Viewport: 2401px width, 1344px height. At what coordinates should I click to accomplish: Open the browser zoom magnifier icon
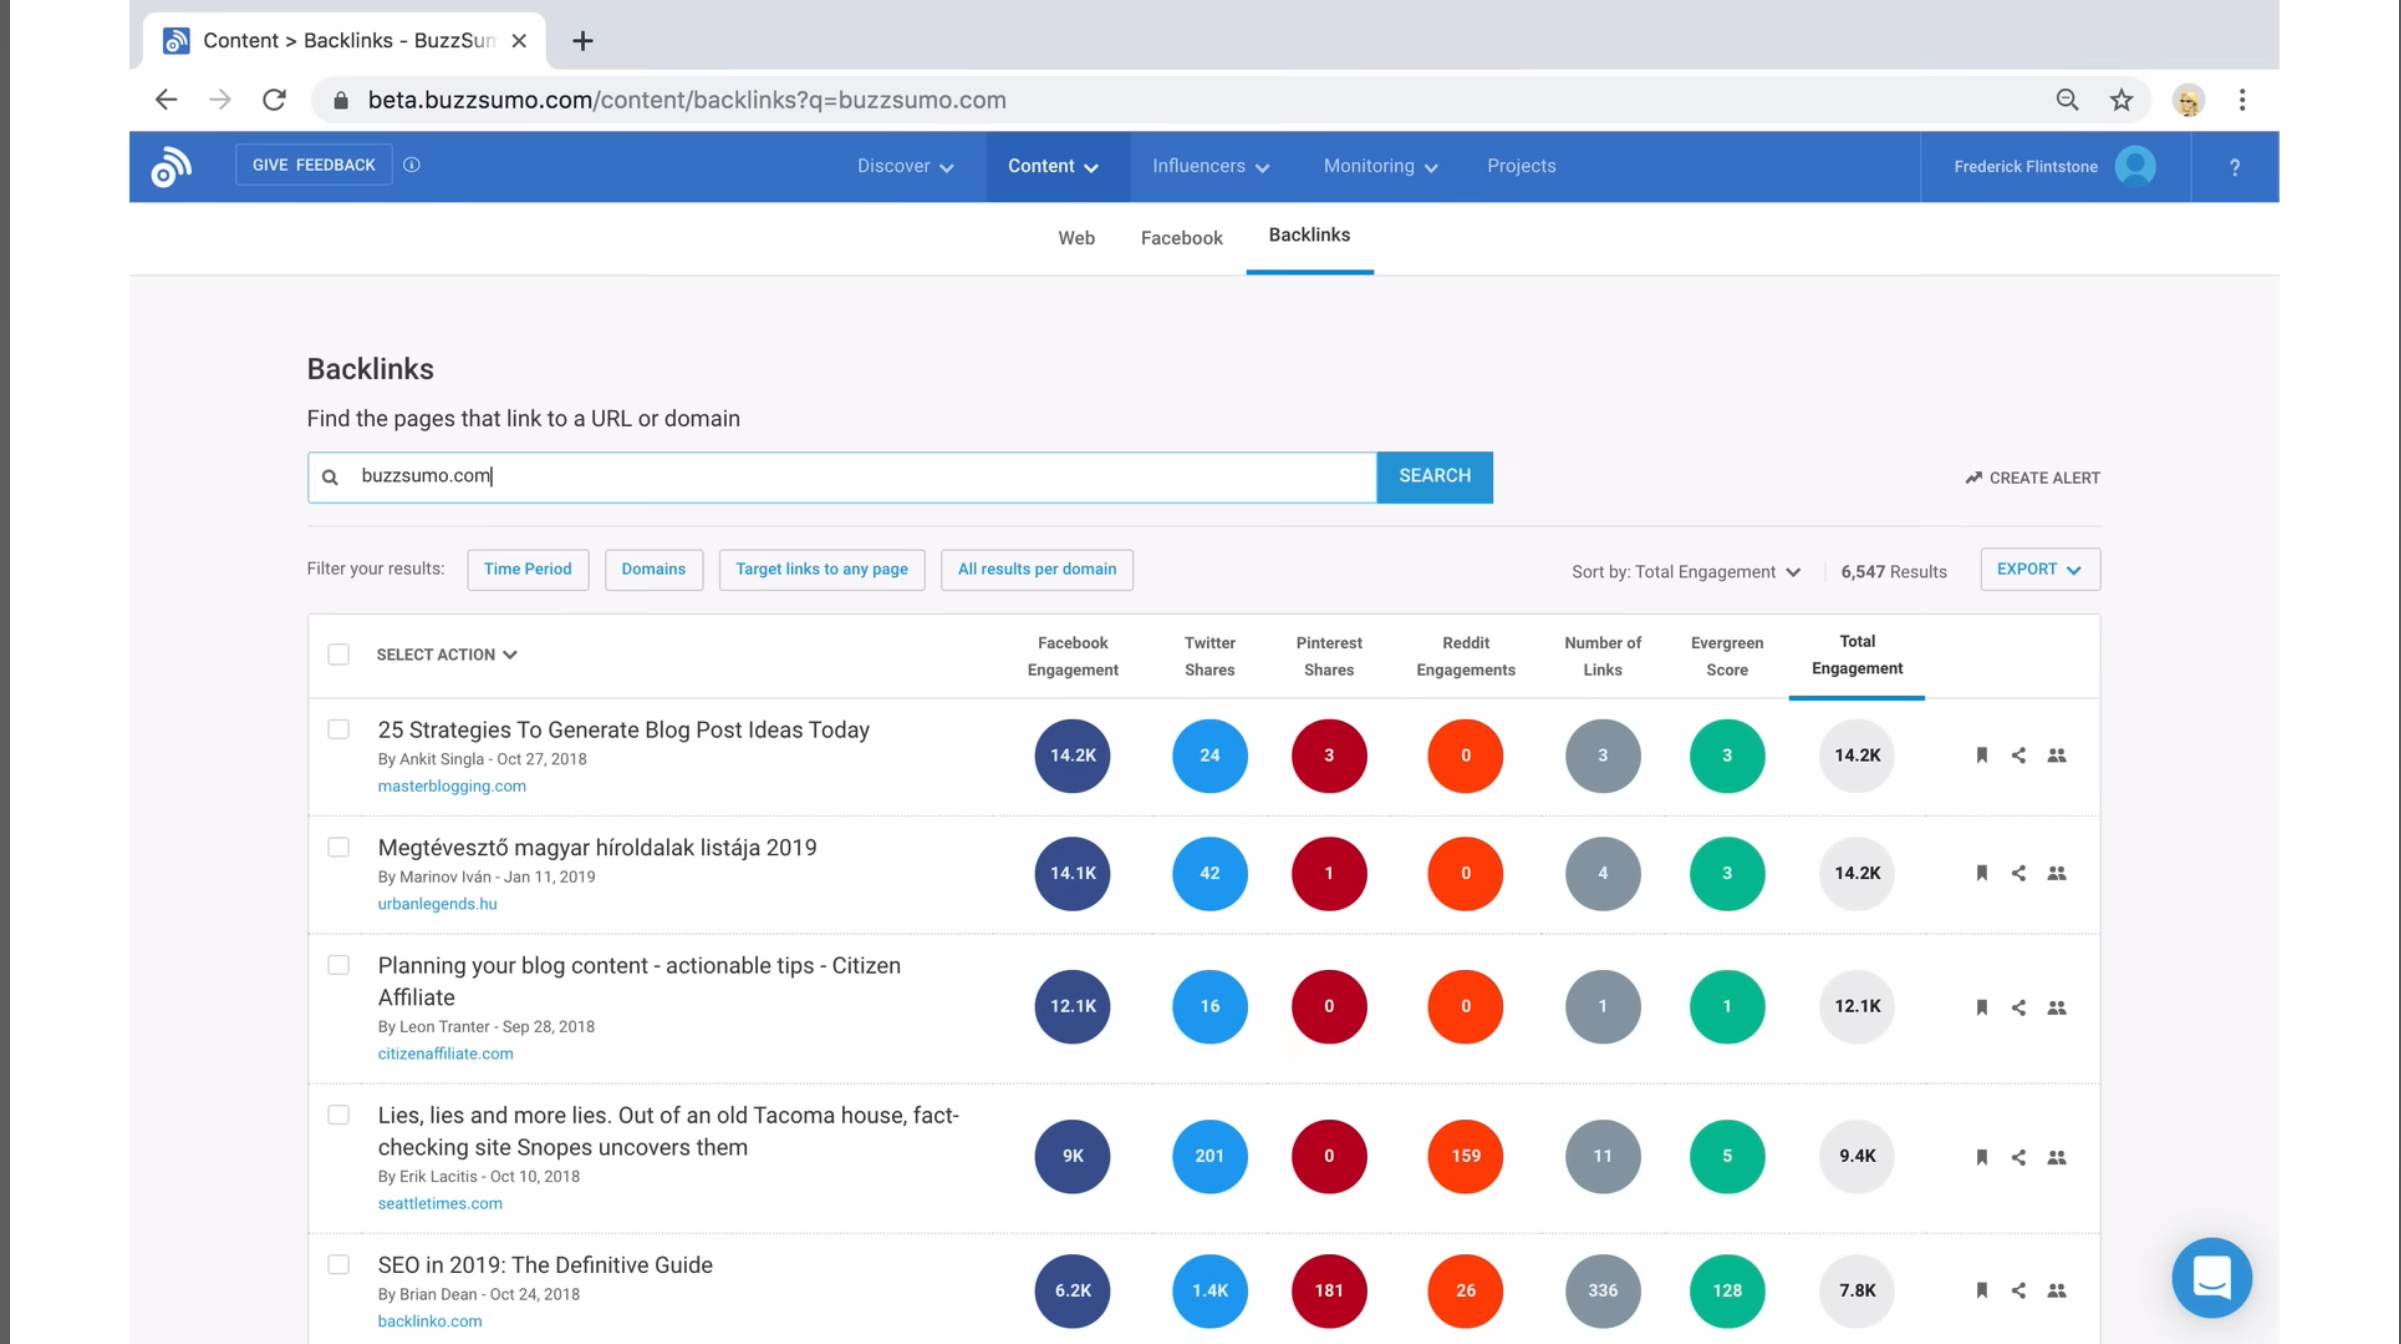coord(2067,100)
